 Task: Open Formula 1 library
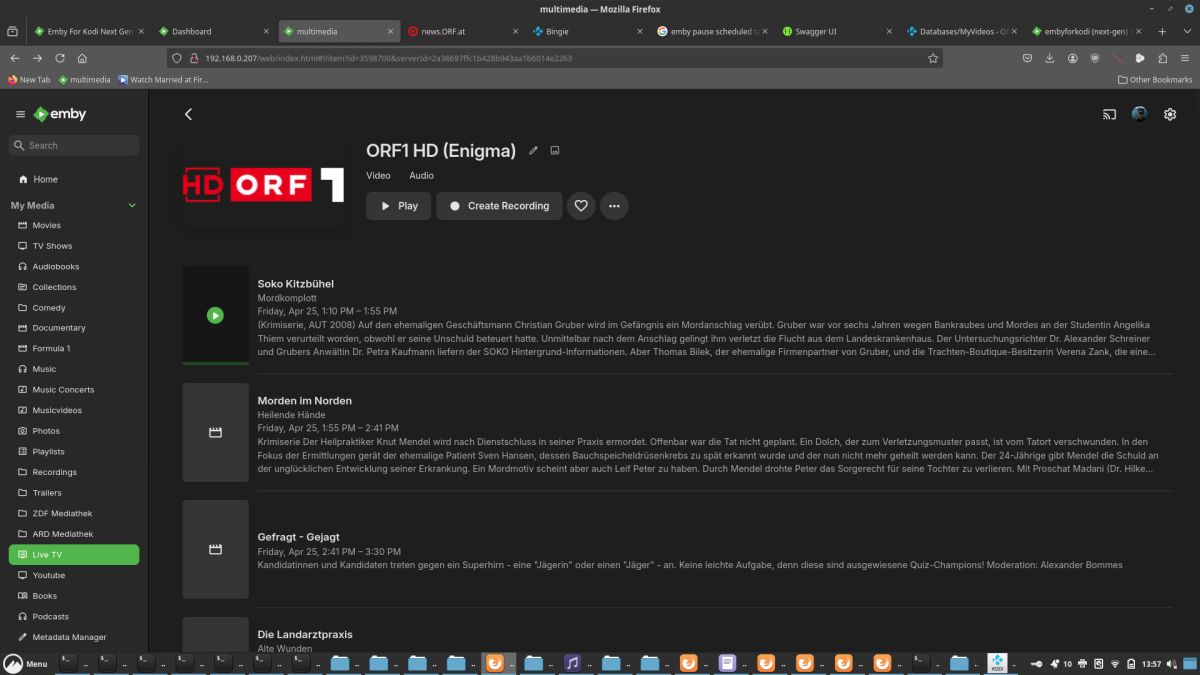tap(74, 349)
